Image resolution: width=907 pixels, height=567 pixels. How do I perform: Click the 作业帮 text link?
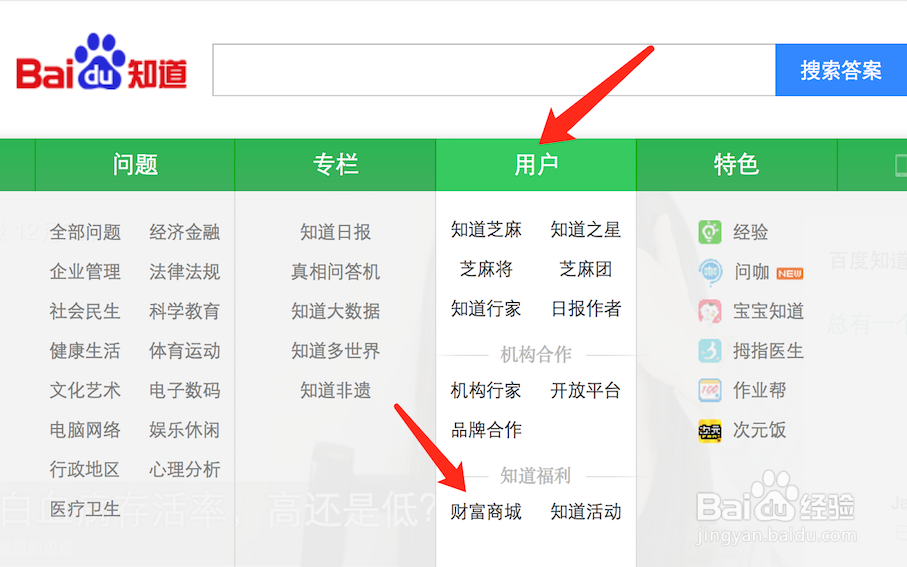click(x=759, y=390)
